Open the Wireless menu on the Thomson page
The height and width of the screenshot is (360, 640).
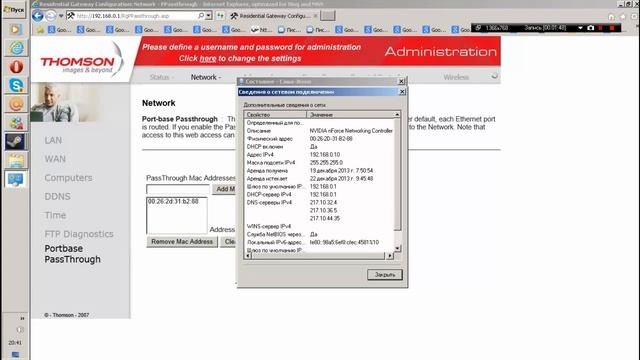tap(456, 77)
